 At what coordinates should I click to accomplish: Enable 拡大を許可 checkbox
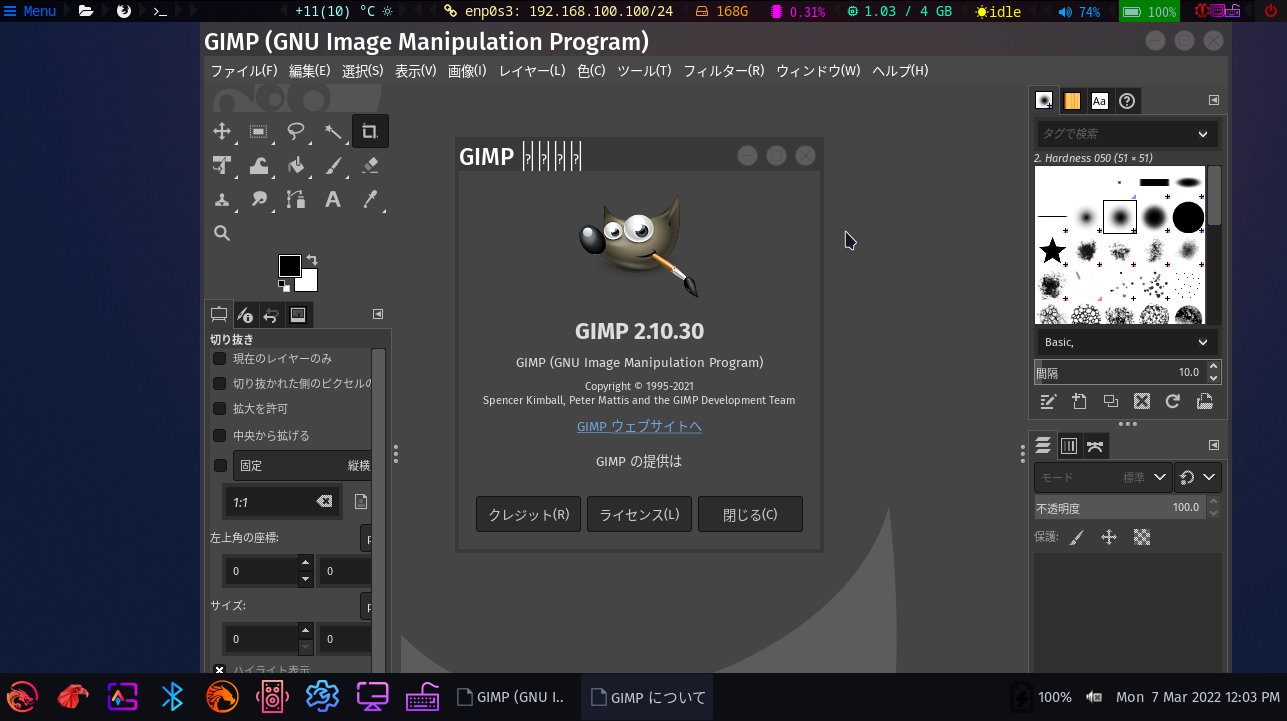pyautogui.click(x=220, y=408)
